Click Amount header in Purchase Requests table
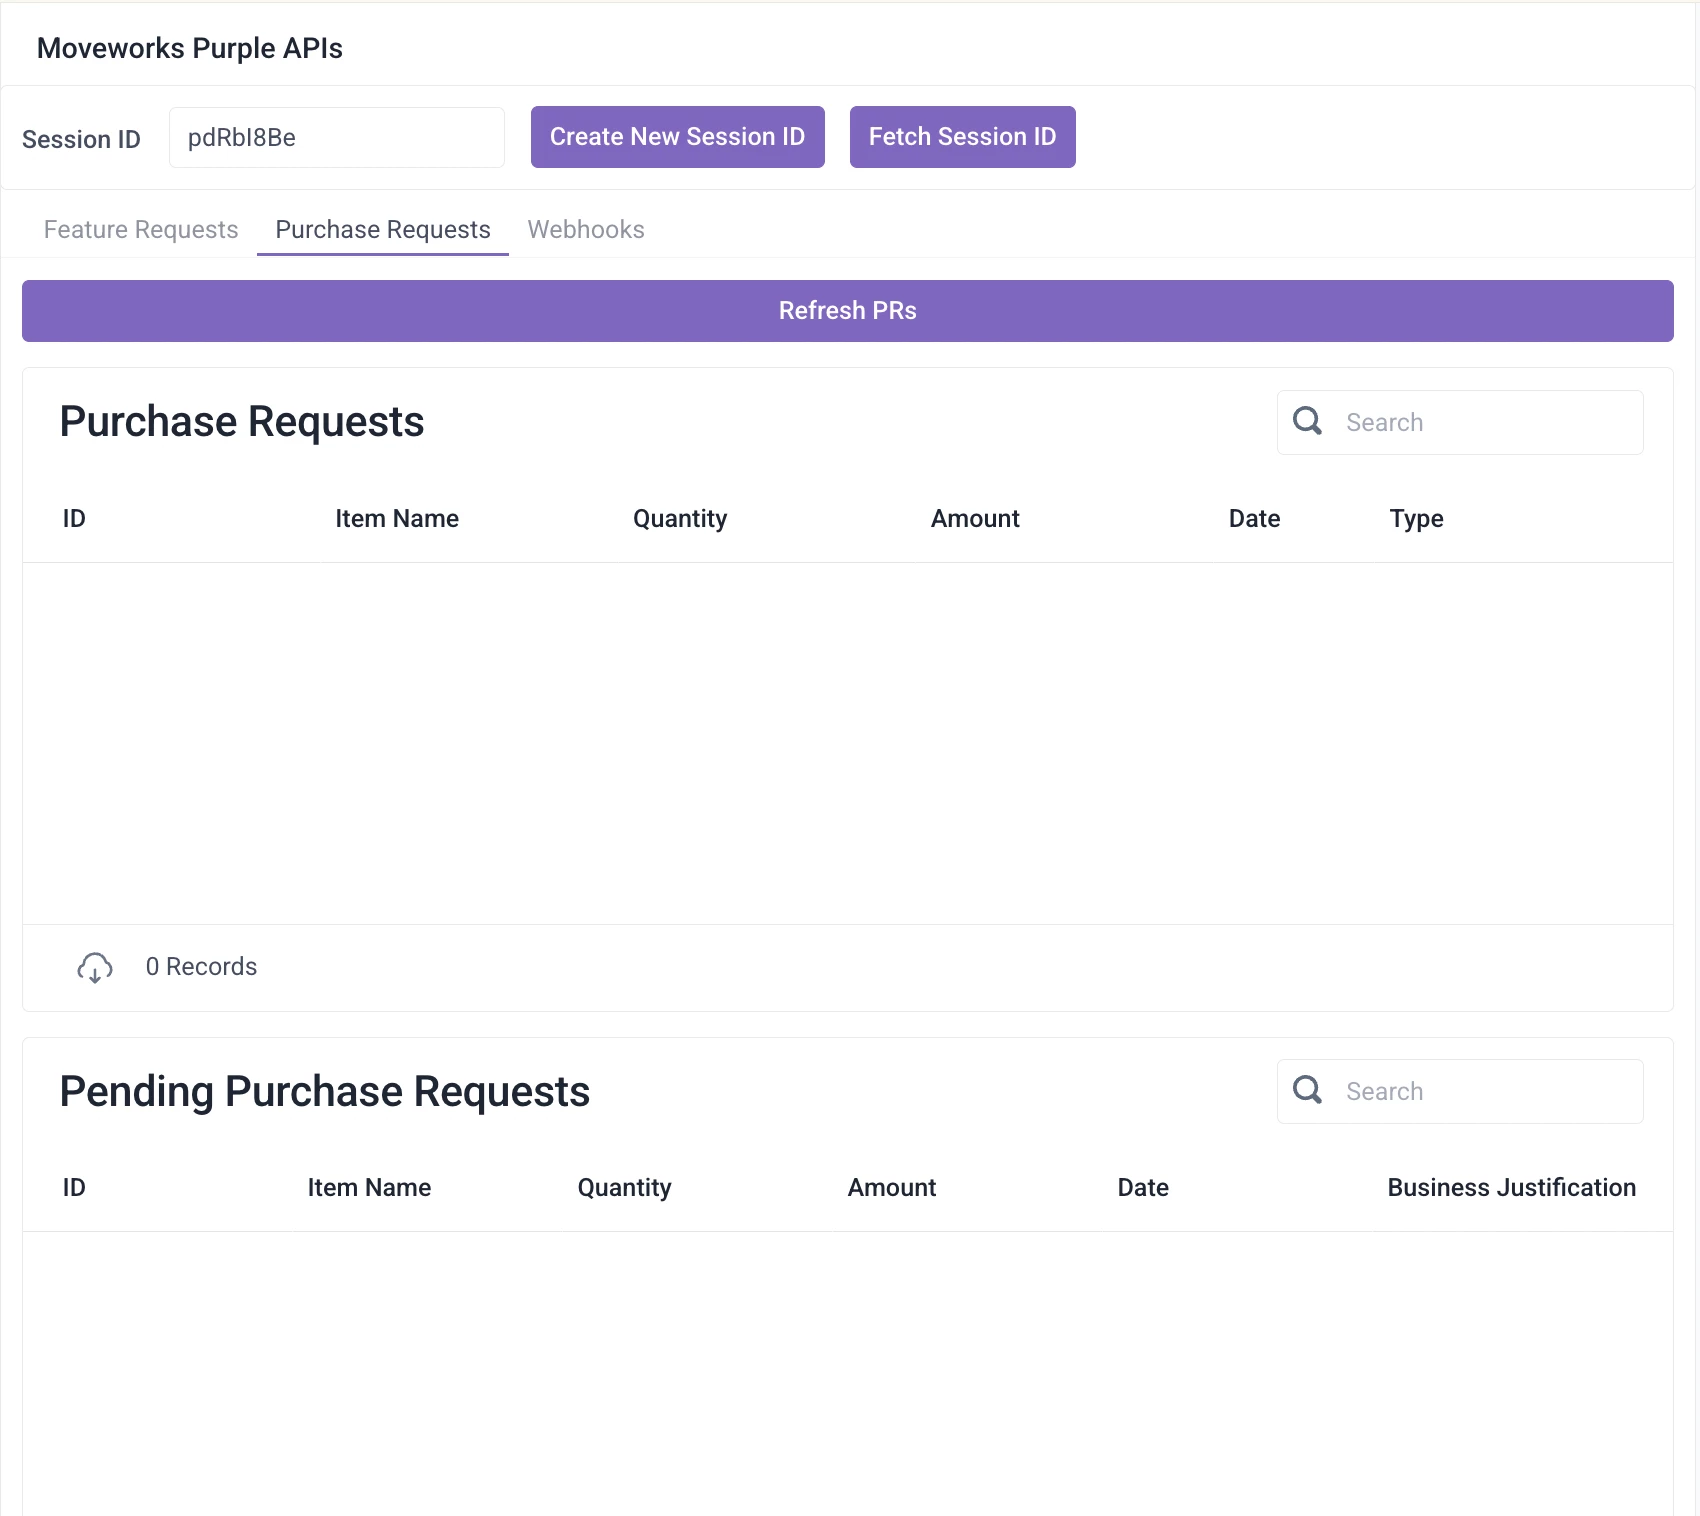The image size is (1700, 1516). click(x=975, y=518)
